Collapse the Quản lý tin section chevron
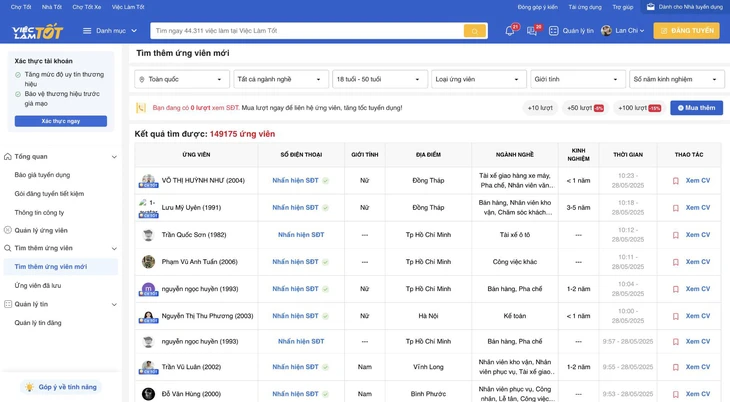The image size is (730, 402). point(114,305)
